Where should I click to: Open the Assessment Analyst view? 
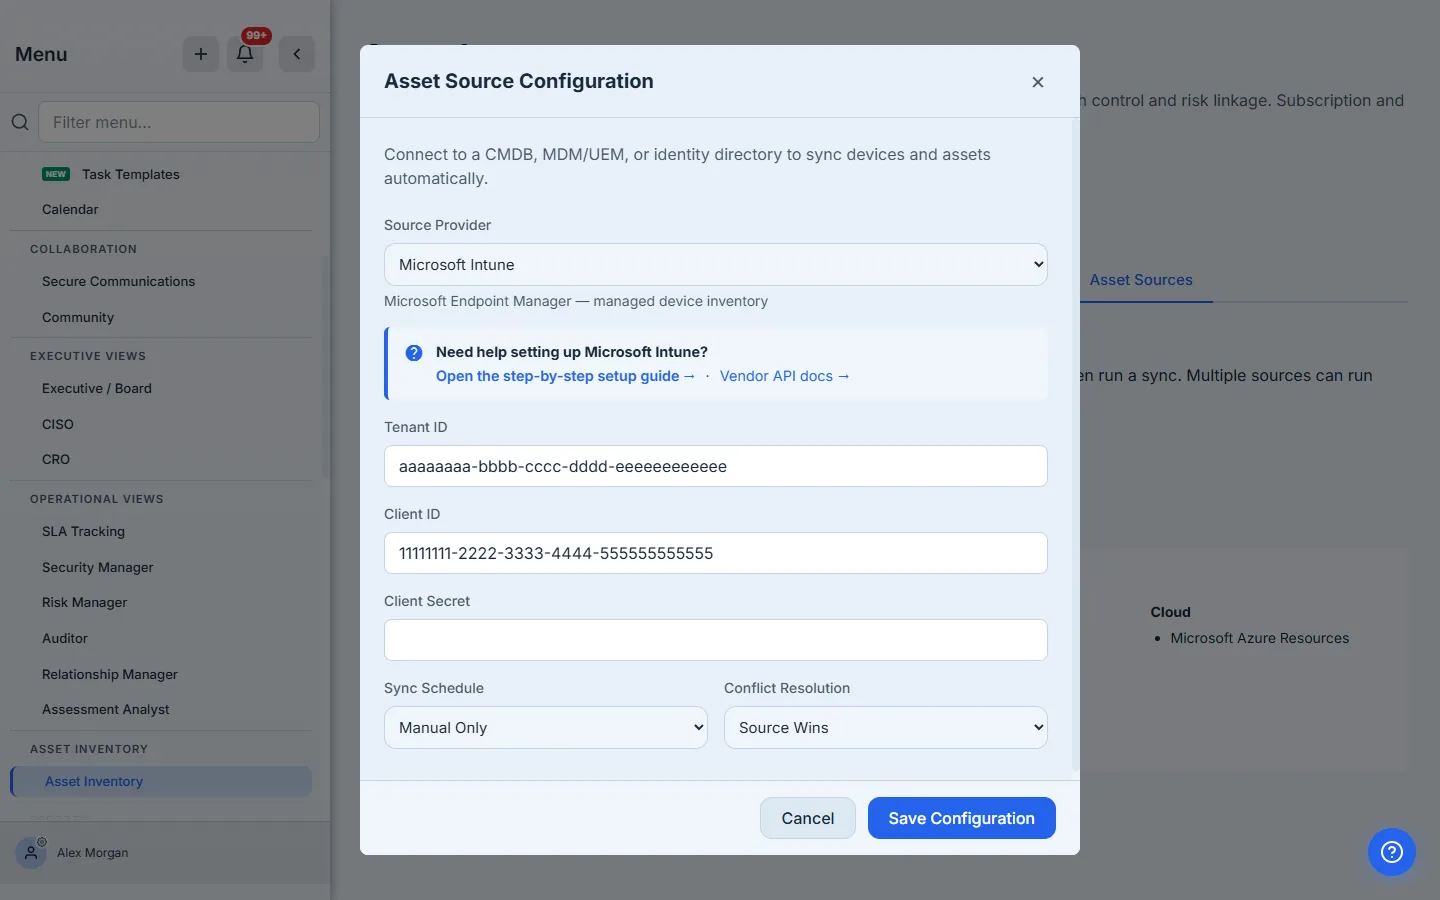[x=106, y=710]
